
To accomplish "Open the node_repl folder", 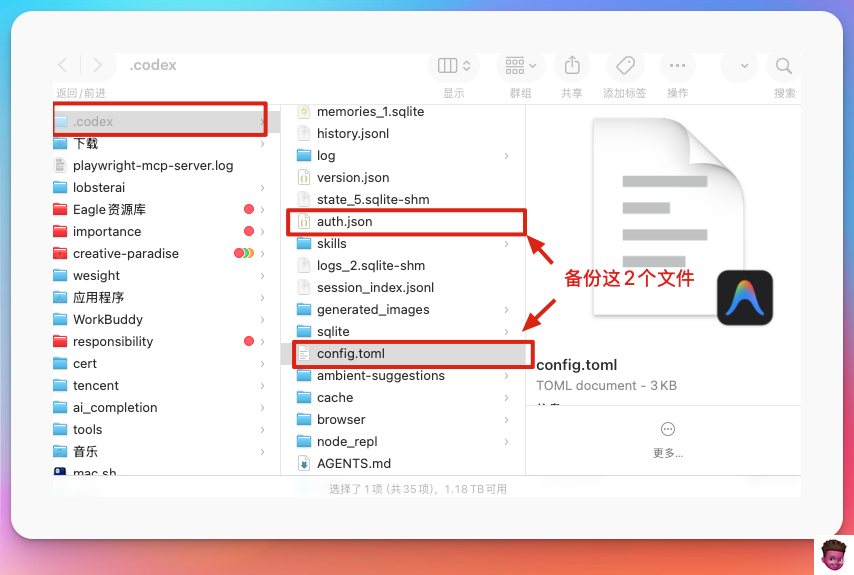I will click(x=403, y=442).
